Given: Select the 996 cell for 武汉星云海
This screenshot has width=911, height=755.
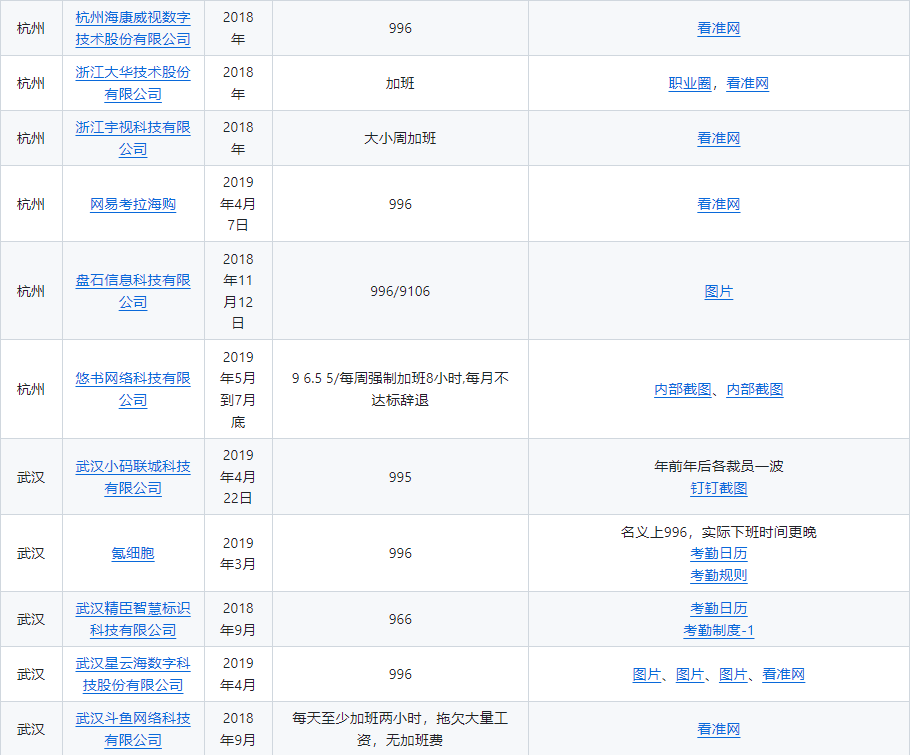Looking at the screenshot, I should click(x=400, y=674).
